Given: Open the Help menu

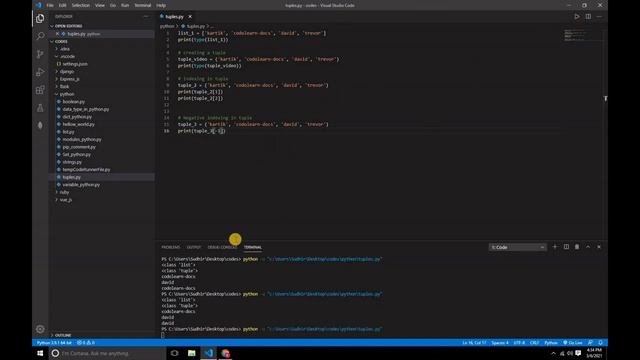Looking at the screenshot, I should pos(161,5).
